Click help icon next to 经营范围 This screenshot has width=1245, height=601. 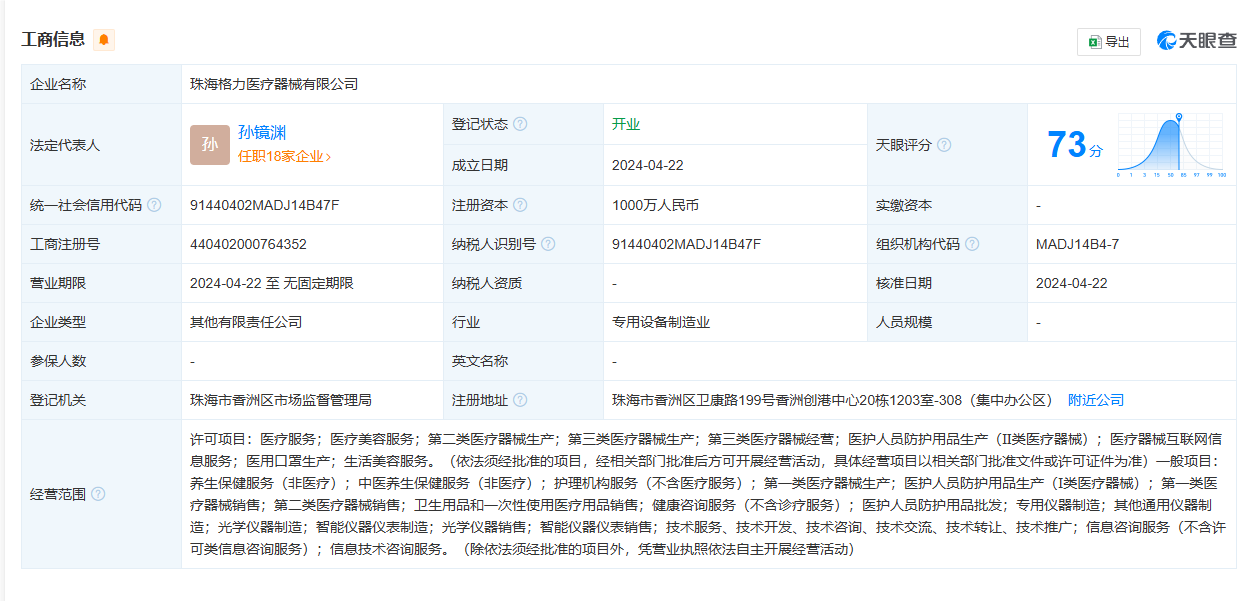[98, 494]
